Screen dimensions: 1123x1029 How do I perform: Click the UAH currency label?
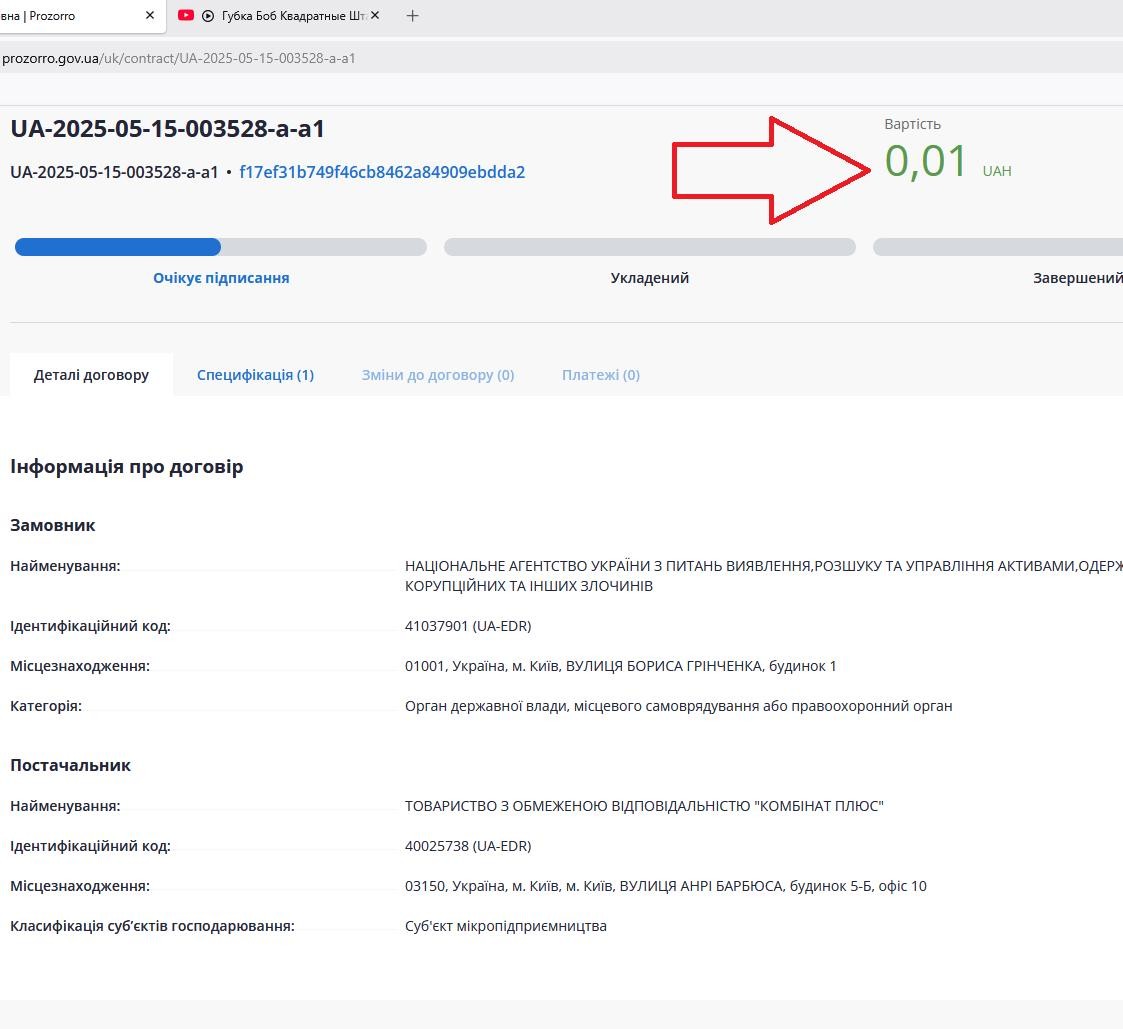(x=996, y=171)
